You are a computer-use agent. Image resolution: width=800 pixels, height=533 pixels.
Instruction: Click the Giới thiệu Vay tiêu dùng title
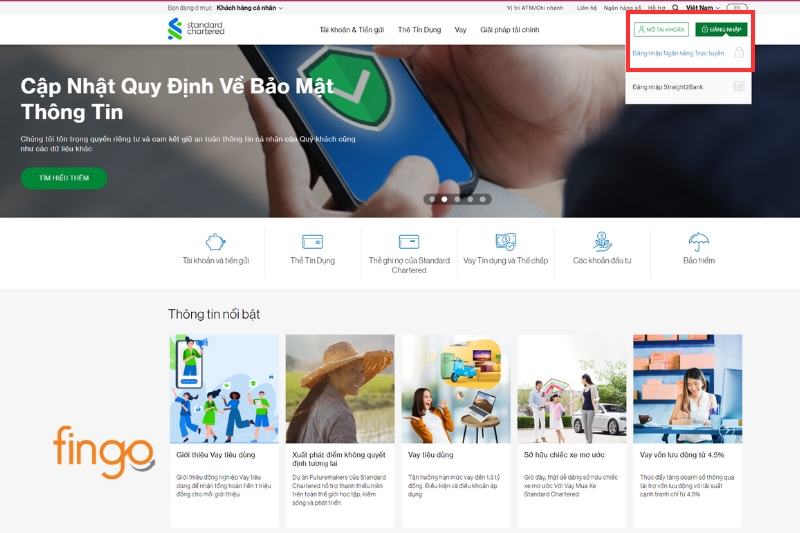point(215,454)
